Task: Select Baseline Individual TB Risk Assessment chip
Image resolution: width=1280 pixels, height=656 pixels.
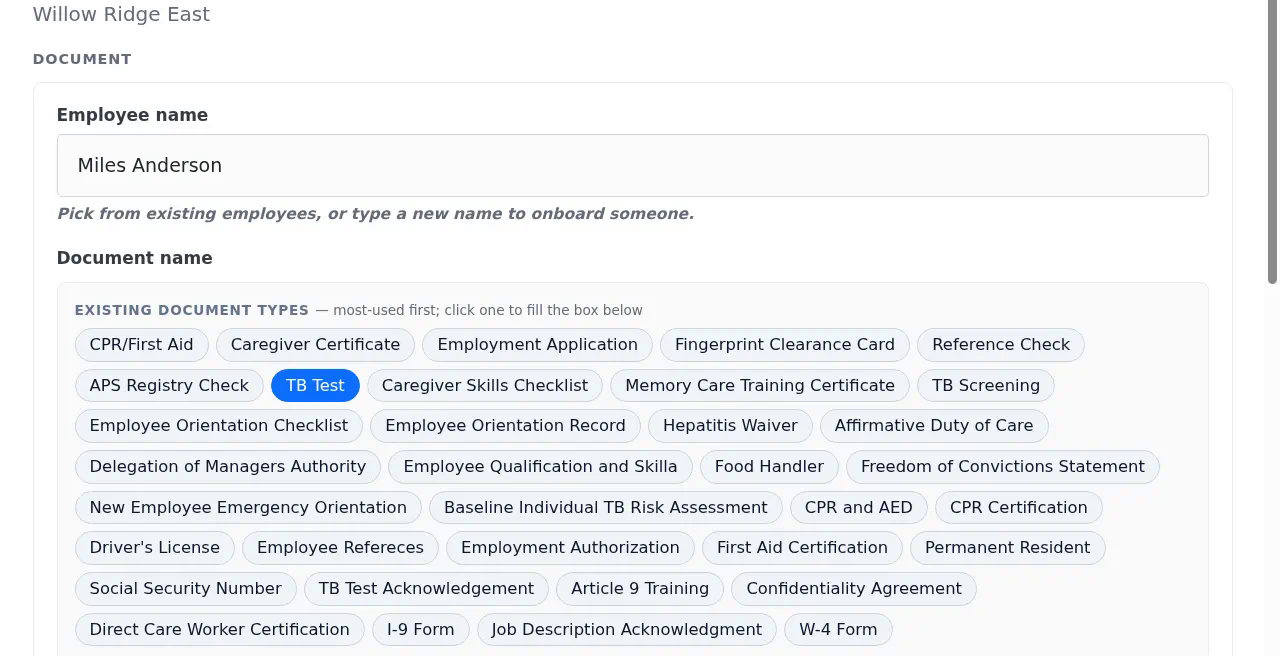Action: point(605,507)
